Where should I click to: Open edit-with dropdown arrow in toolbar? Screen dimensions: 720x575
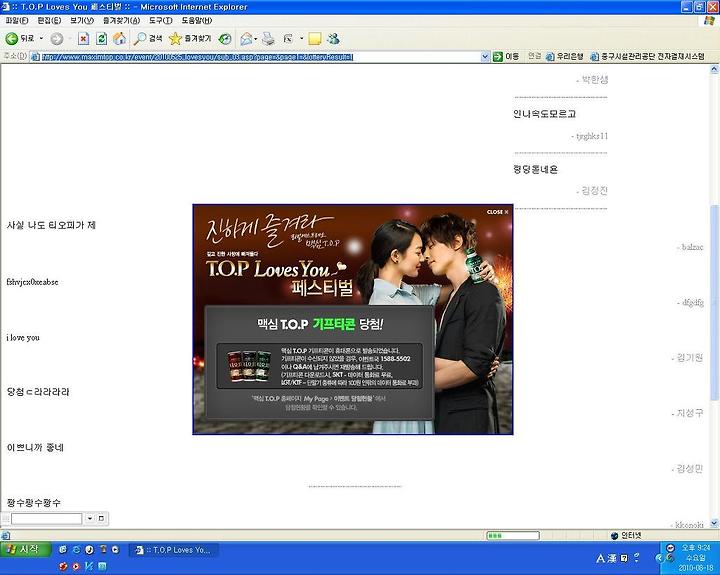point(302,39)
